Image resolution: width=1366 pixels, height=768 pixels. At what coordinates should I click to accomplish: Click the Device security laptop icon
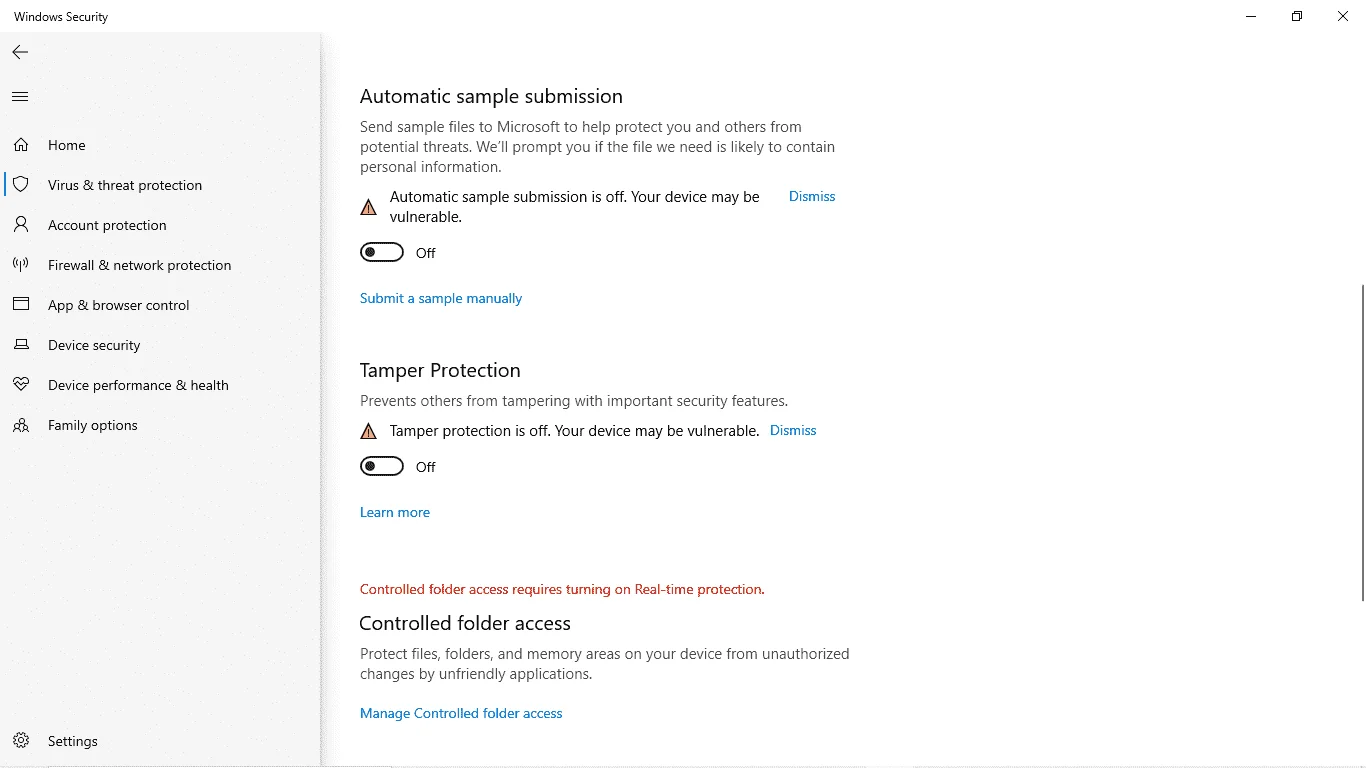pyautogui.click(x=21, y=345)
